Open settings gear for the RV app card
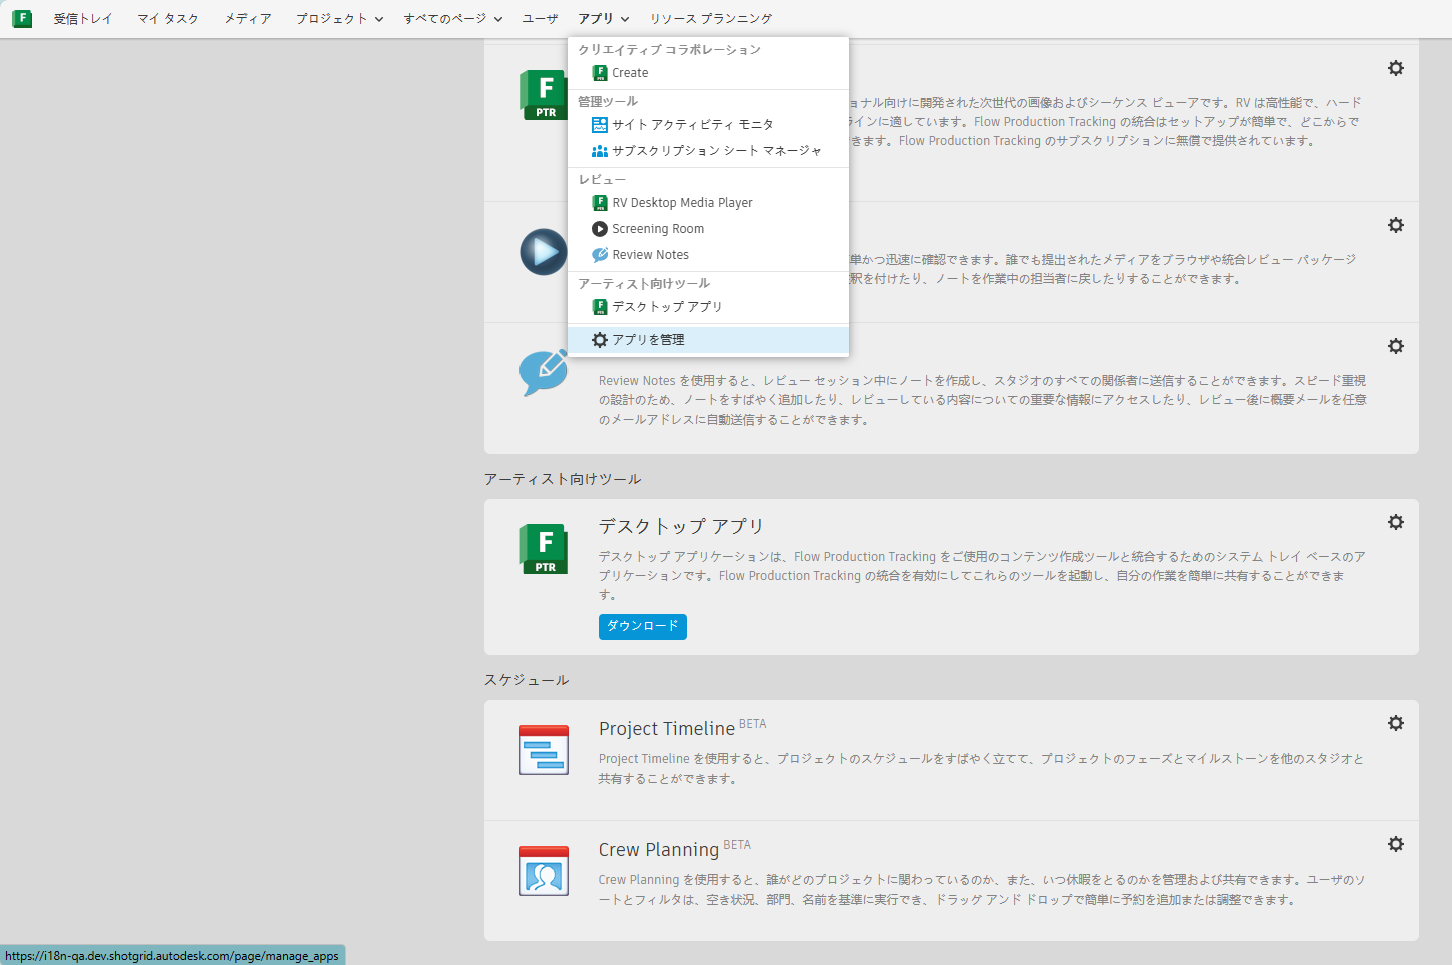This screenshot has width=1452, height=965. [x=1396, y=68]
